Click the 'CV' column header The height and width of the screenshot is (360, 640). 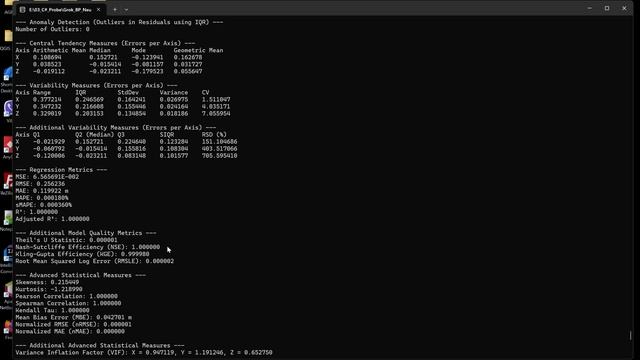[205, 93]
